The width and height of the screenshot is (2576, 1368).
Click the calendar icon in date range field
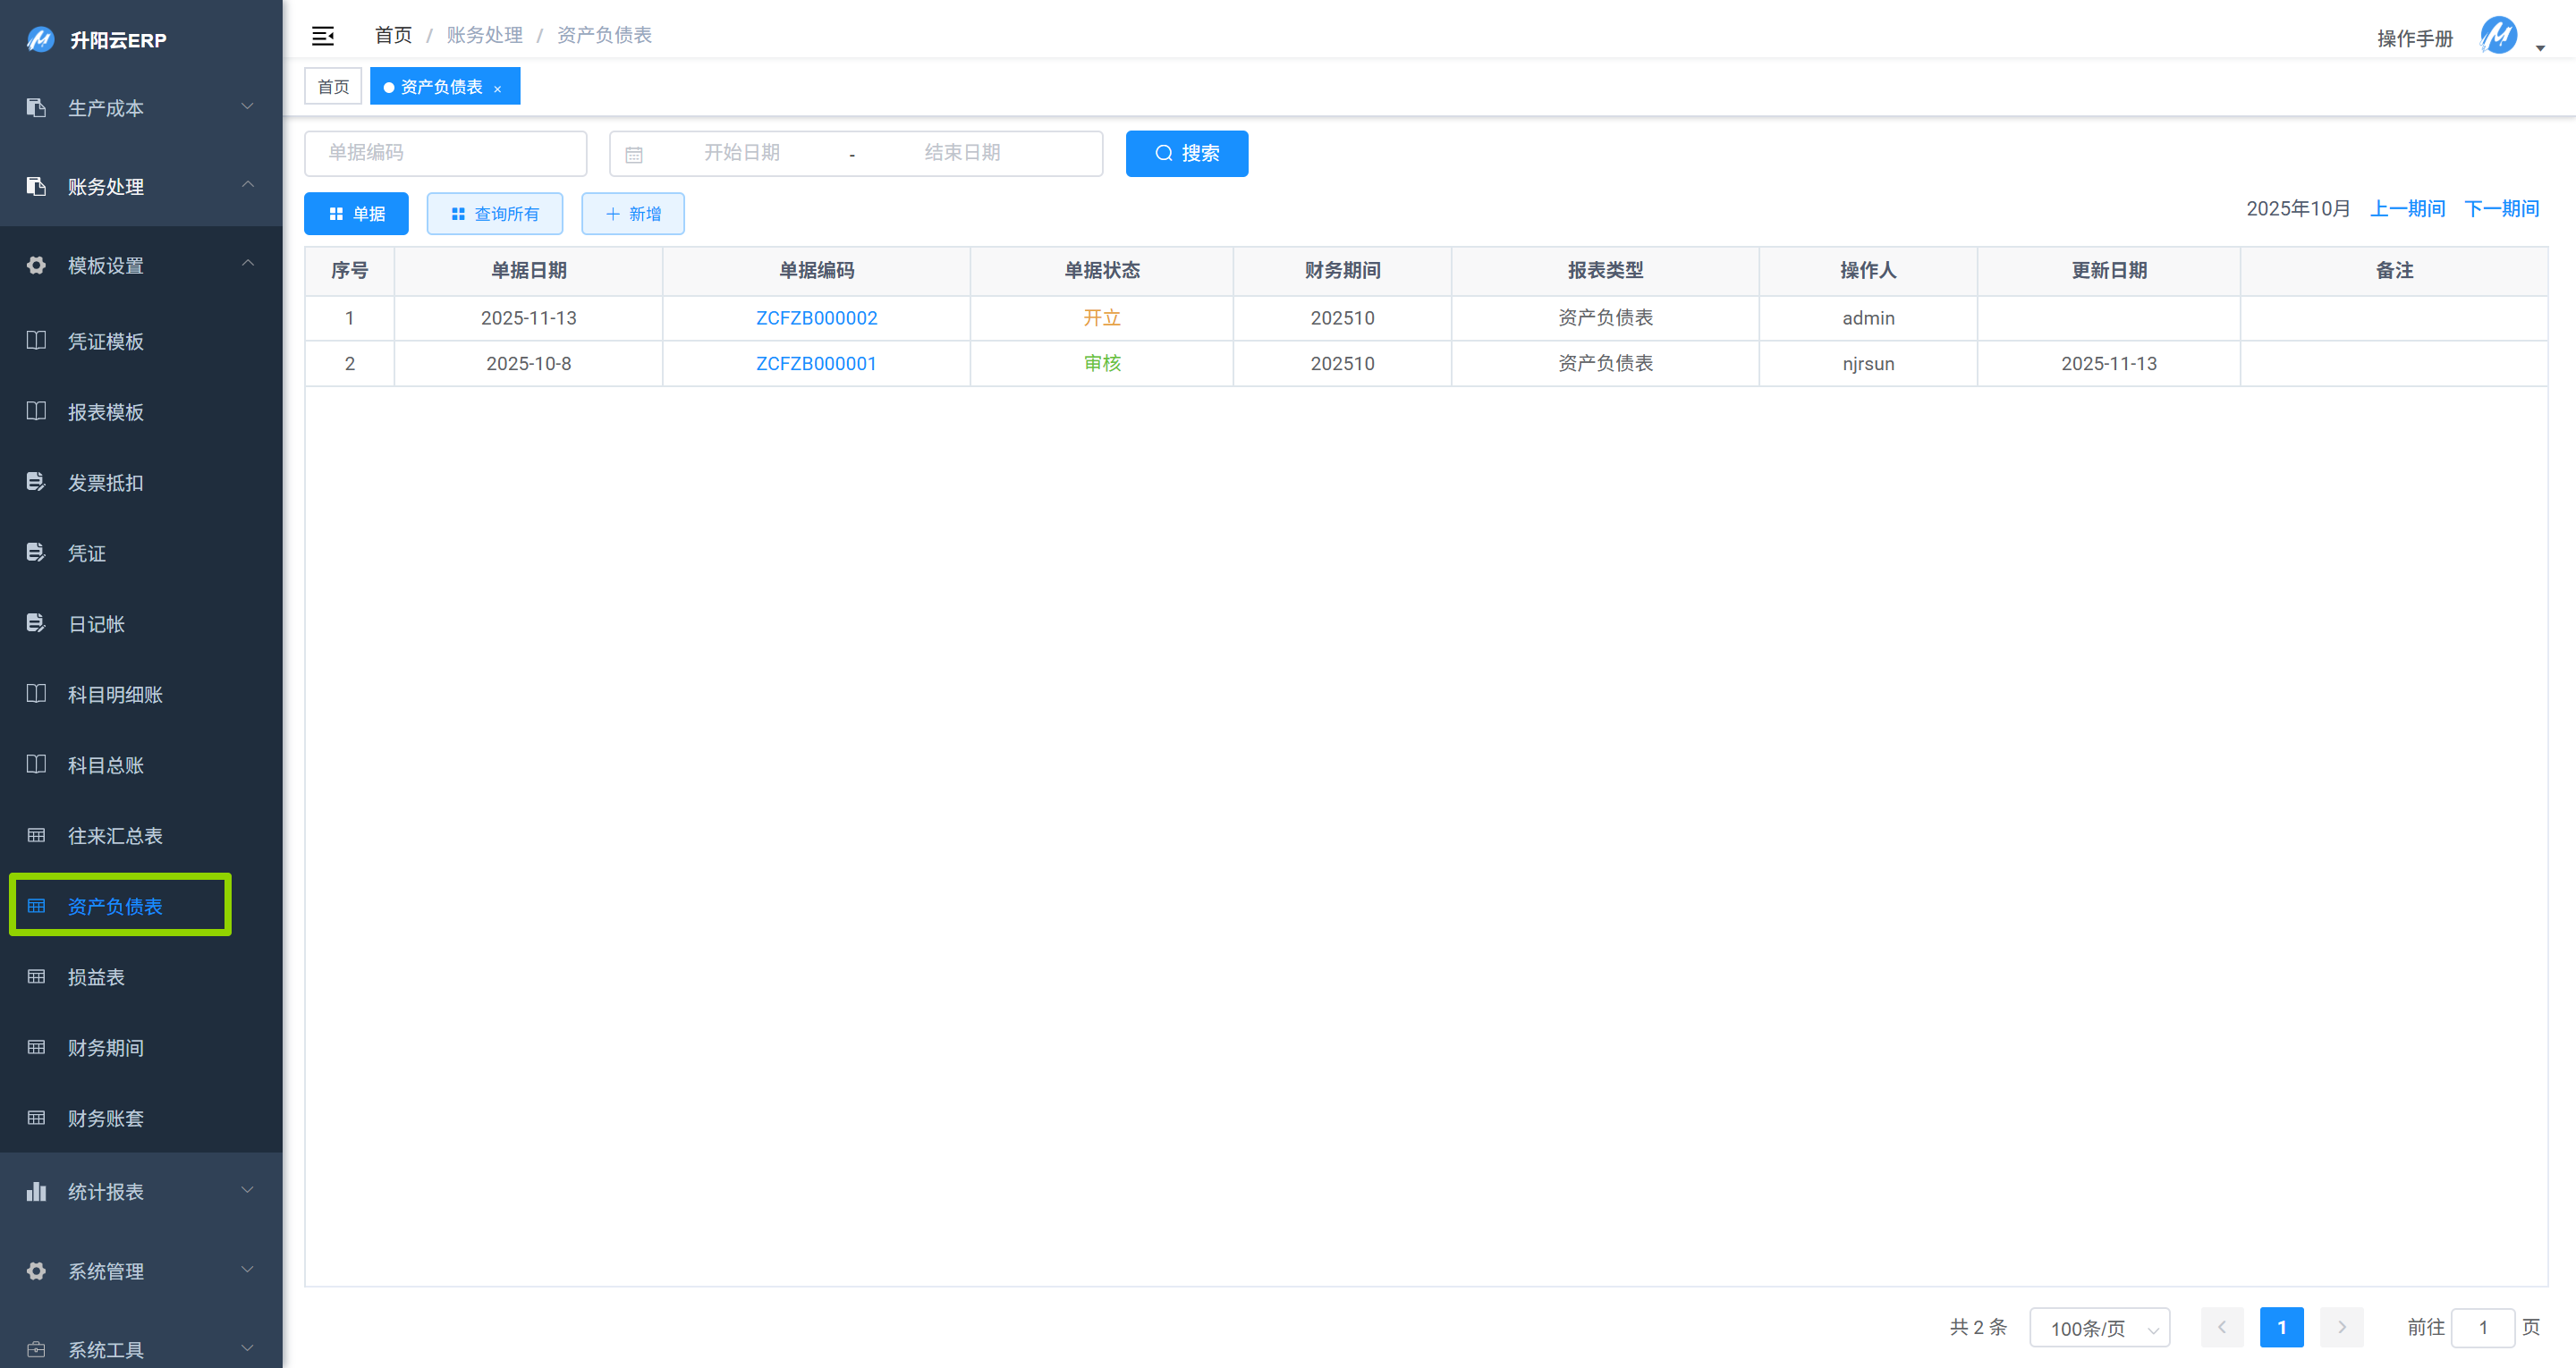point(634,154)
